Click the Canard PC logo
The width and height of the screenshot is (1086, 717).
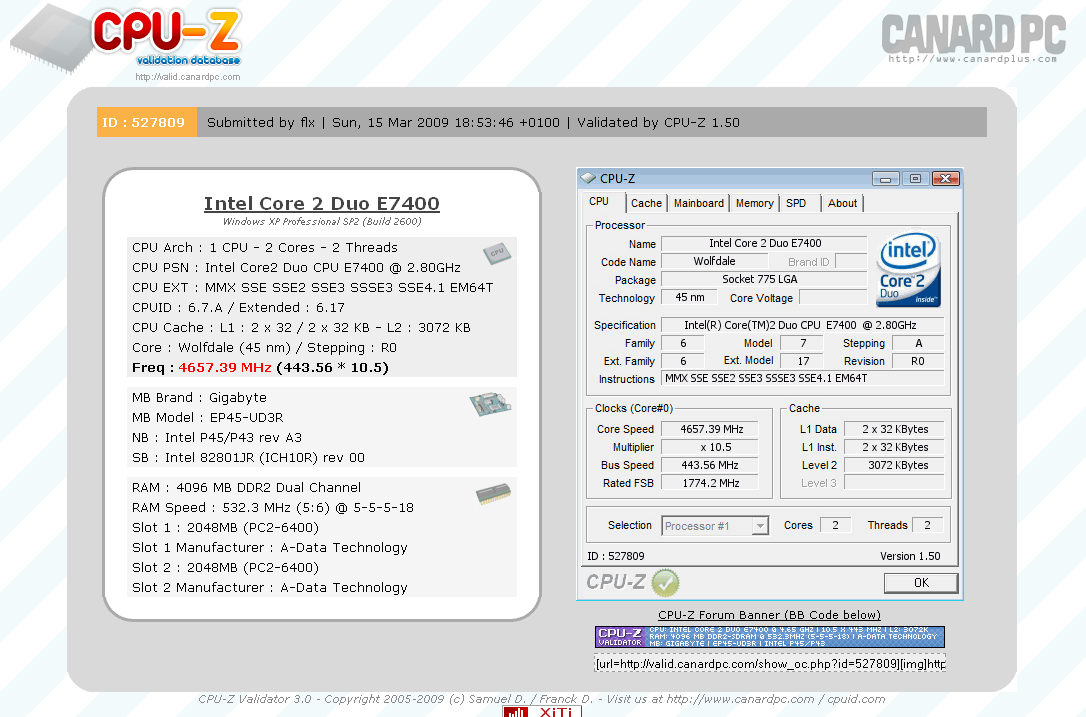click(x=973, y=39)
